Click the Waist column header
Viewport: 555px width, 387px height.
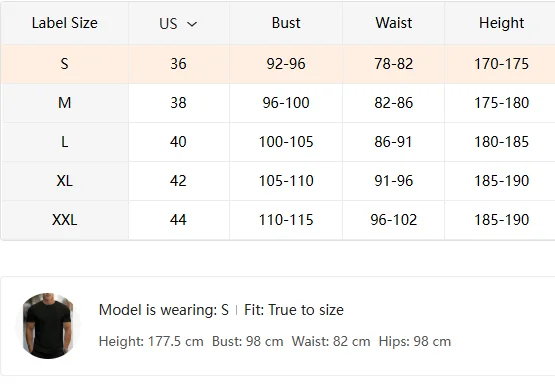[394, 23]
